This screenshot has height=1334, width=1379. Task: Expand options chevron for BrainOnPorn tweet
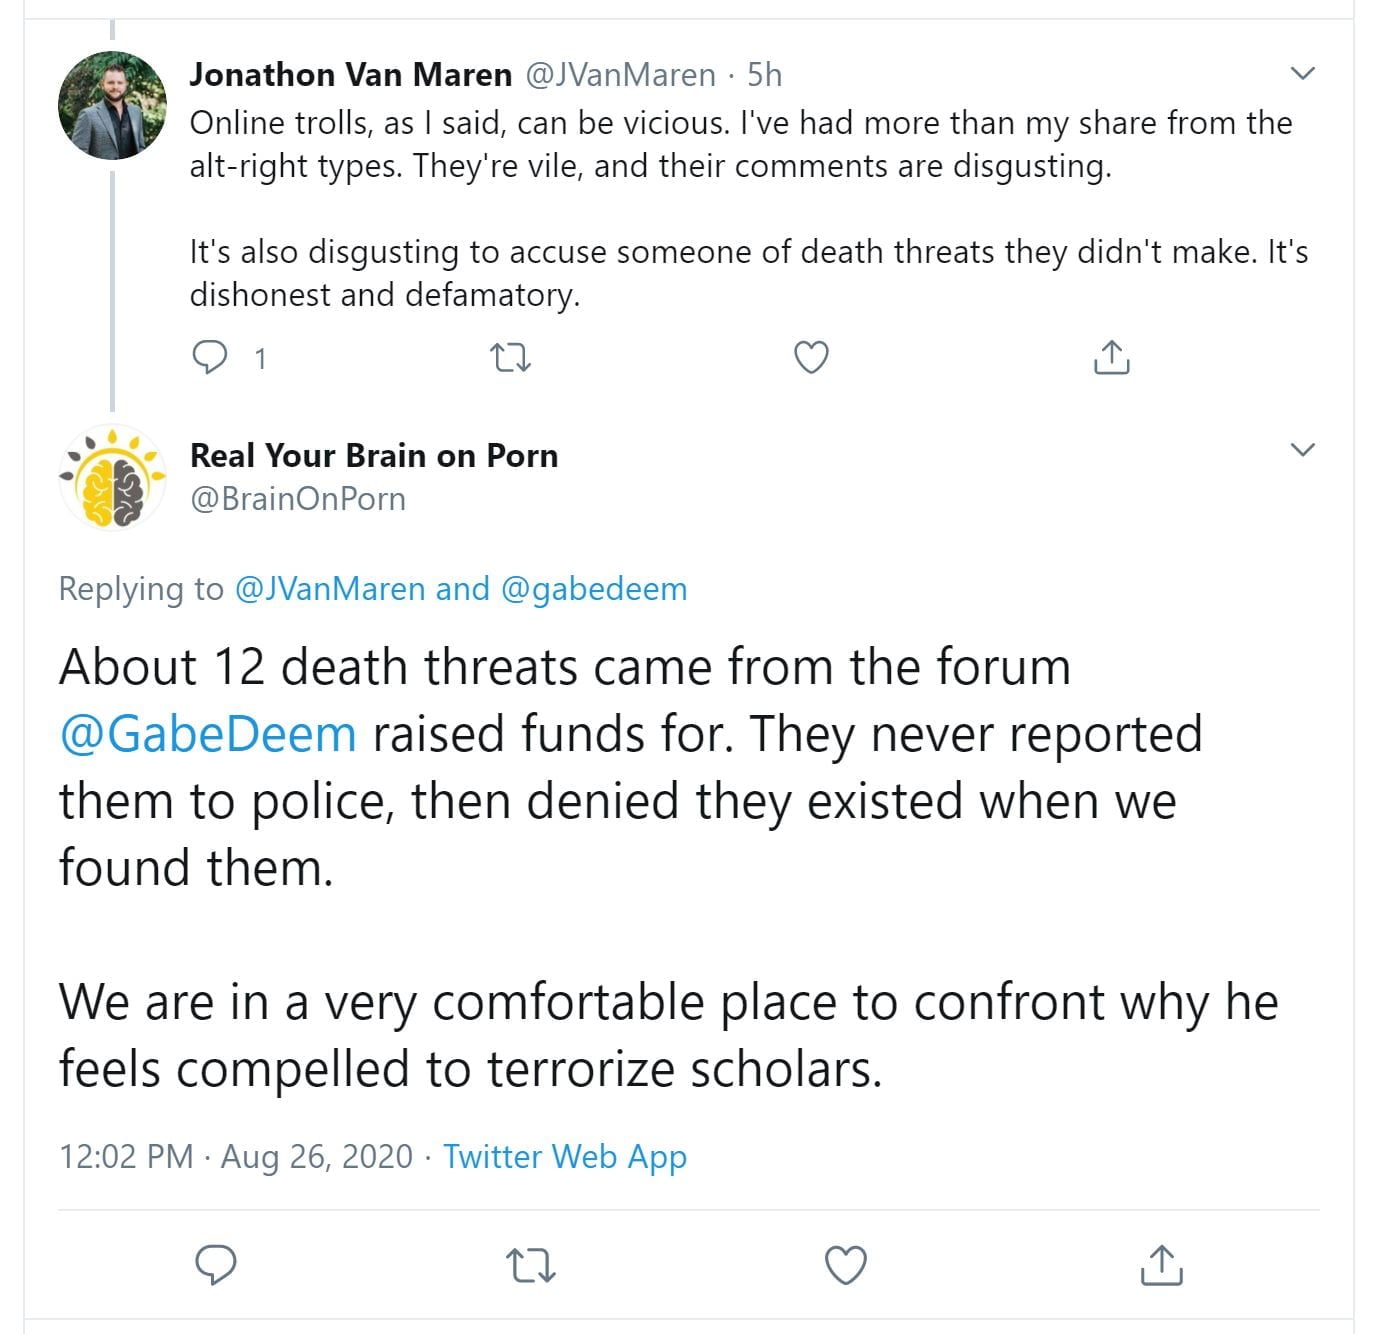[x=1302, y=449]
